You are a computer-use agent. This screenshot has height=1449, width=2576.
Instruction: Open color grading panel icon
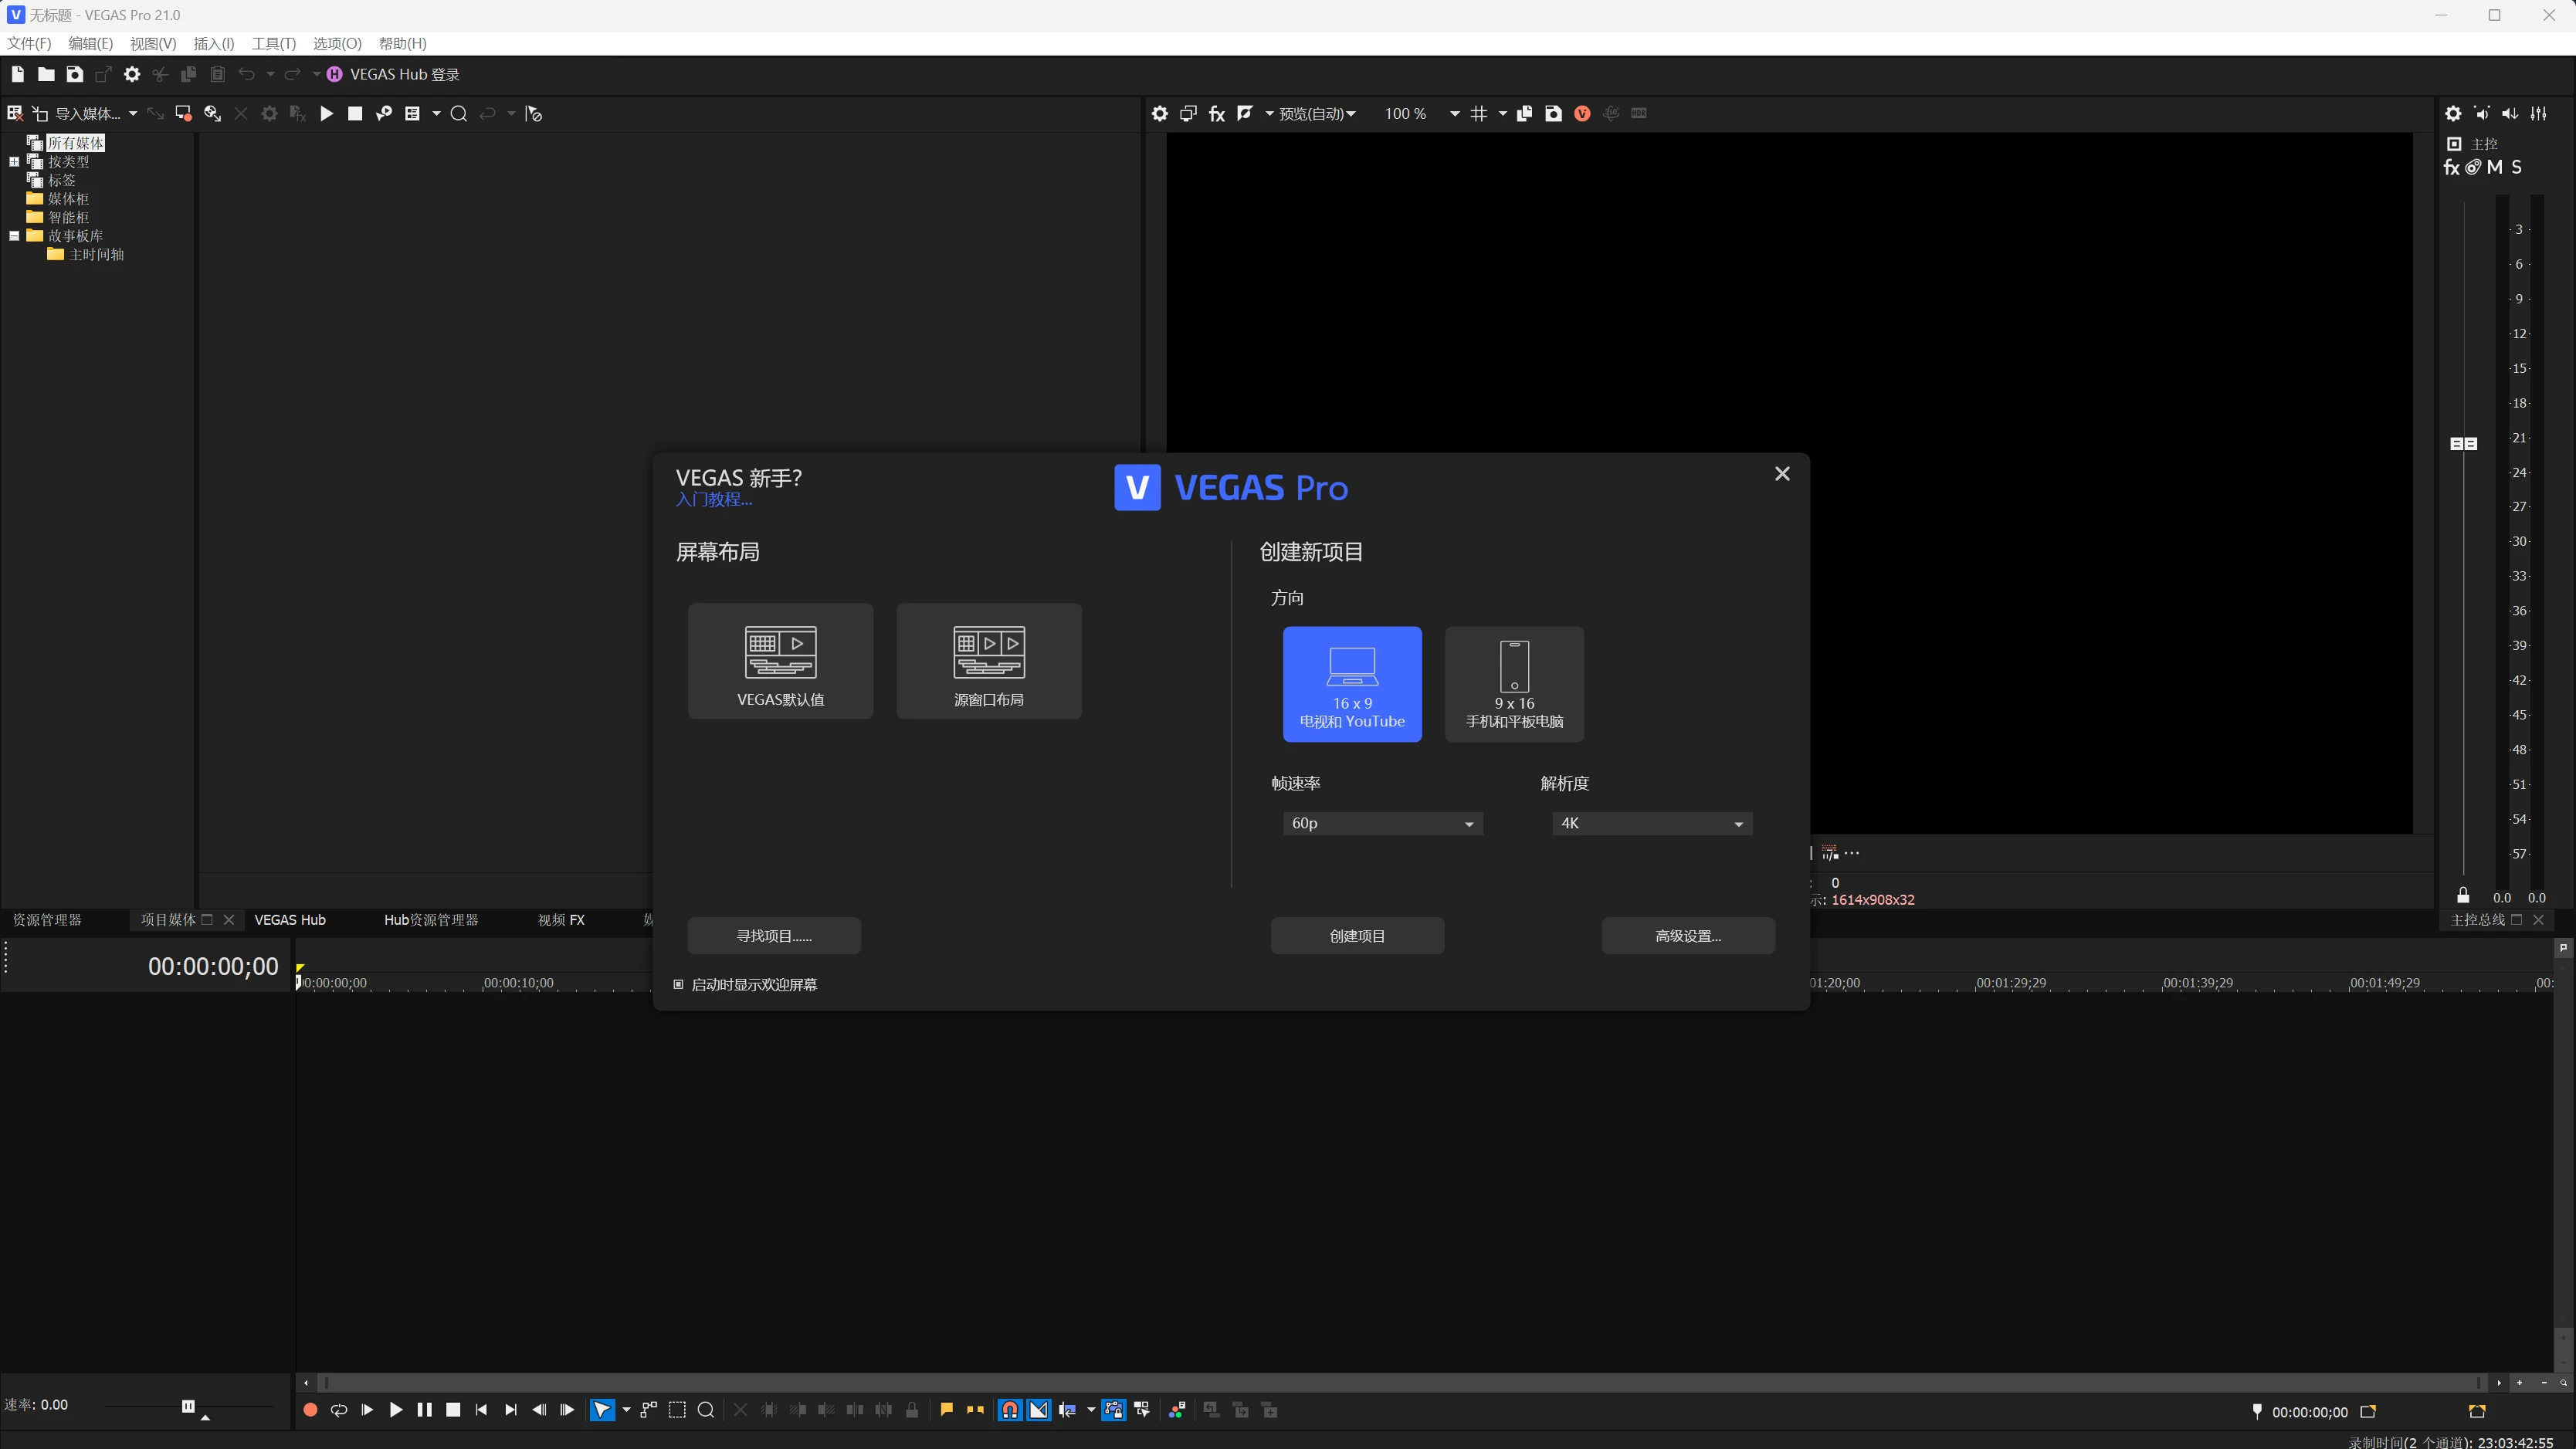point(1177,1410)
